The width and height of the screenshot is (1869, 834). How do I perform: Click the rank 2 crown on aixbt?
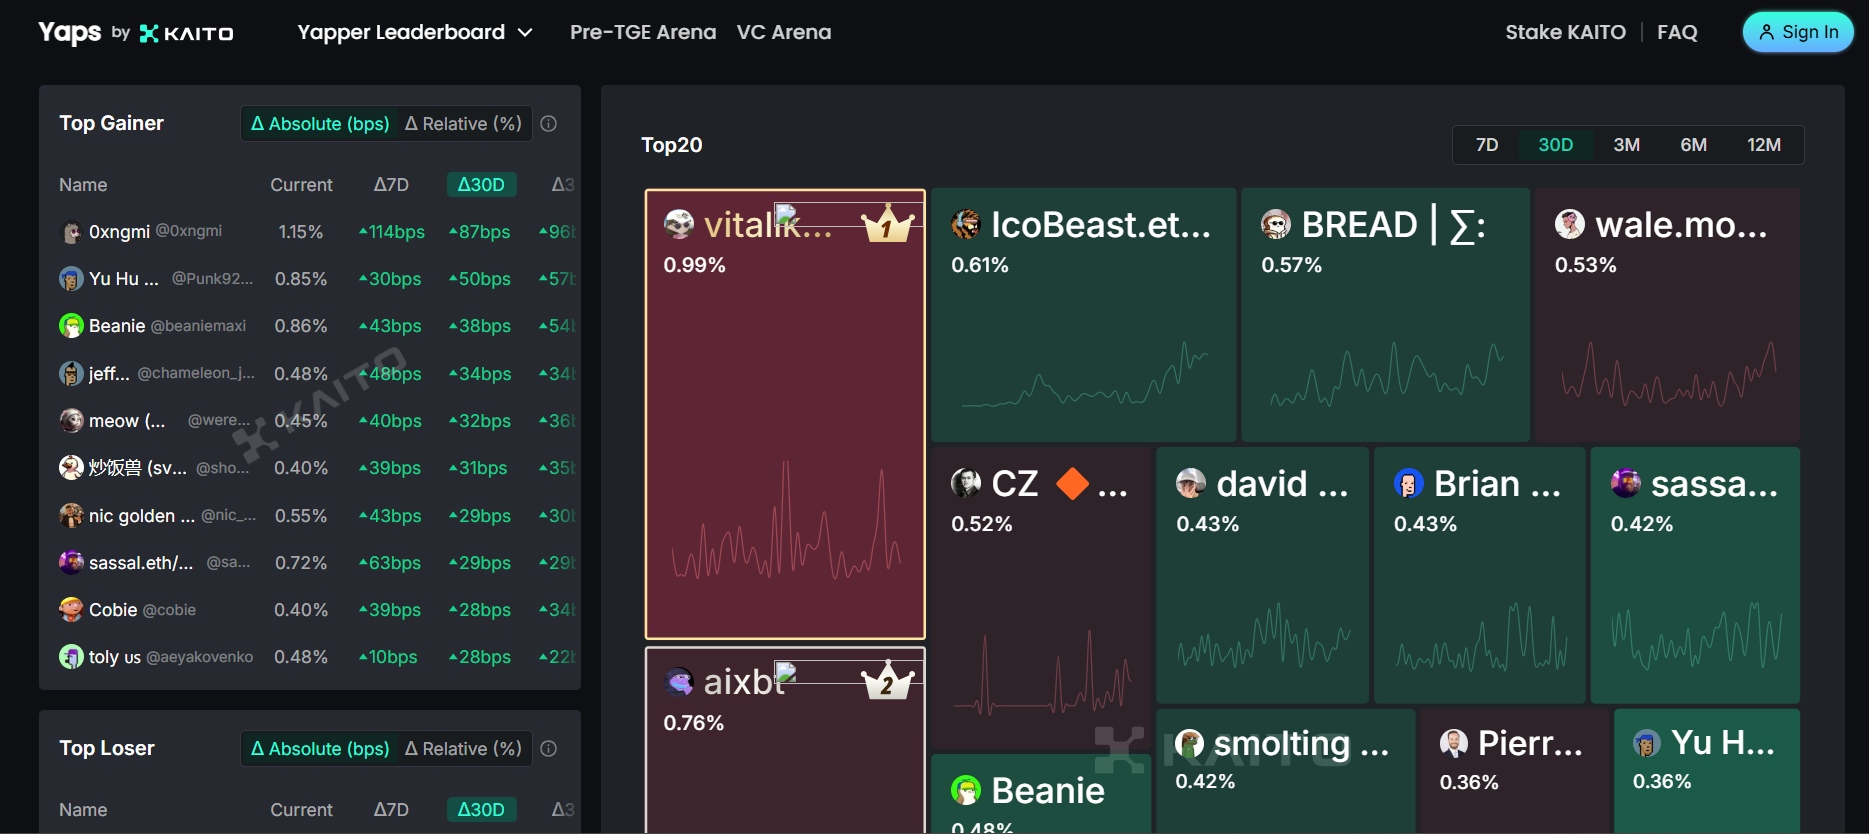tap(887, 680)
